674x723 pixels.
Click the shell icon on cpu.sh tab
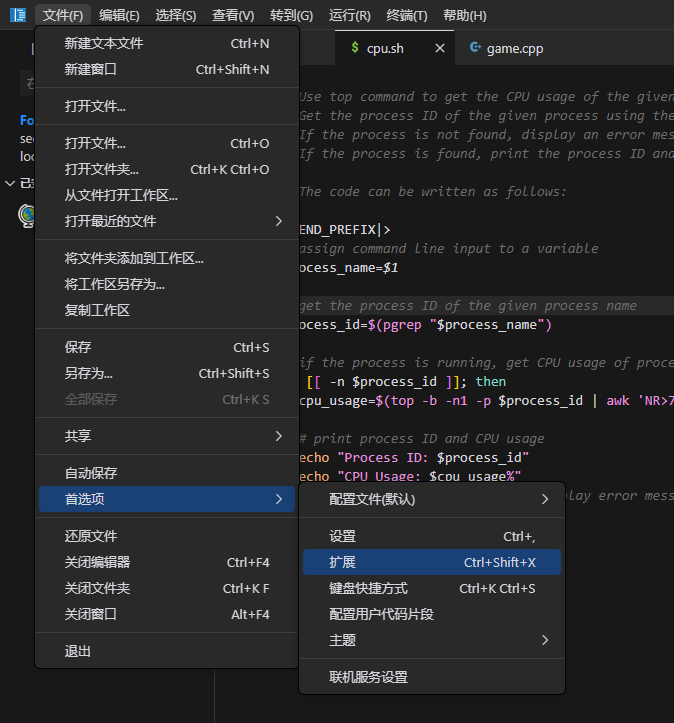pyautogui.click(x=355, y=47)
